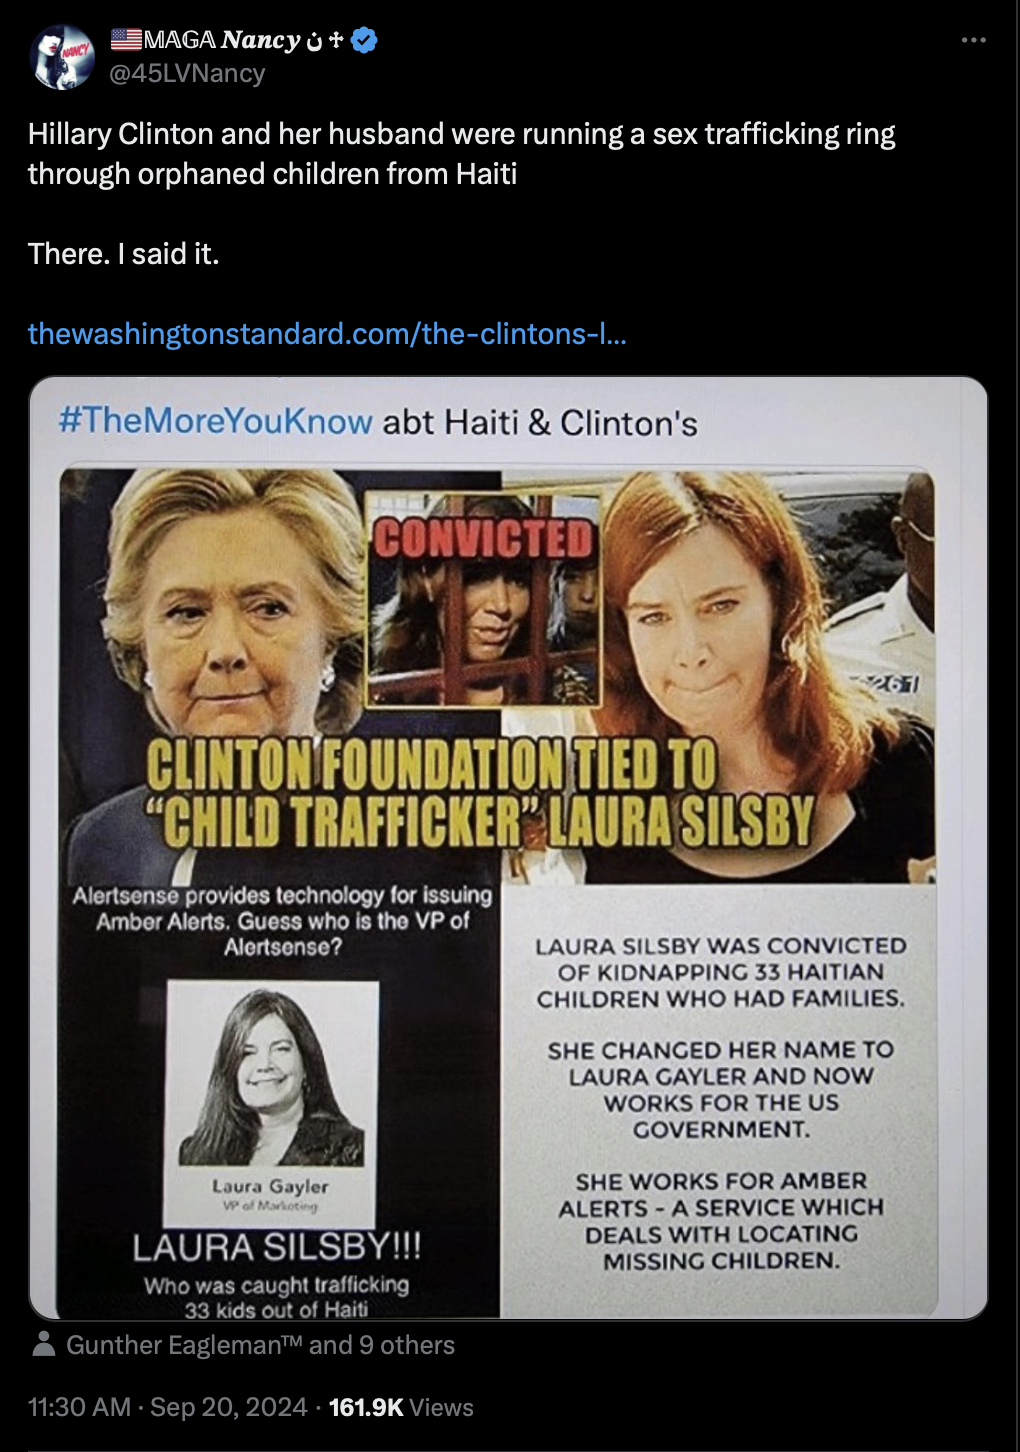This screenshot has height=1452, width=1020.
Task: Open the poster's round profile avatar
Action: click(x=63, y=57)
